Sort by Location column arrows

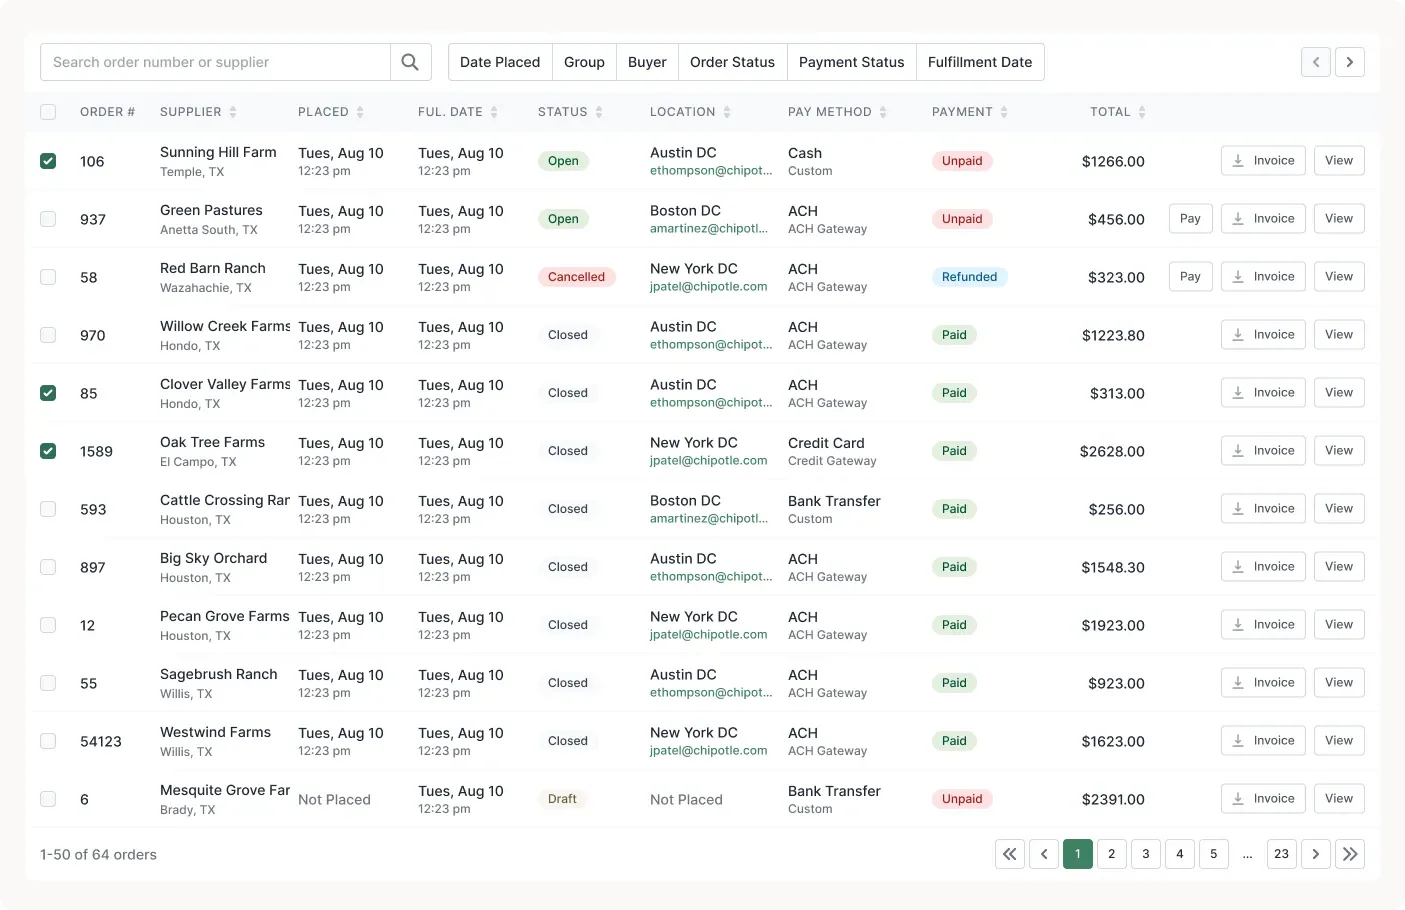(x=727, y=112)
